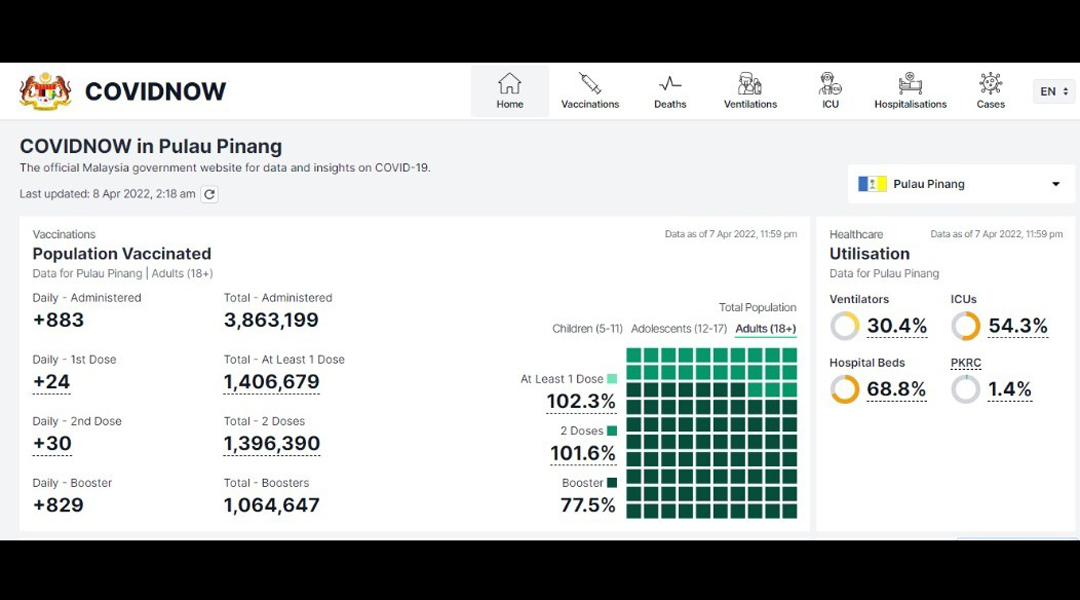Click the 30.4% ventilators value
The image size is (1080, 600).
[x=897, y=326]
